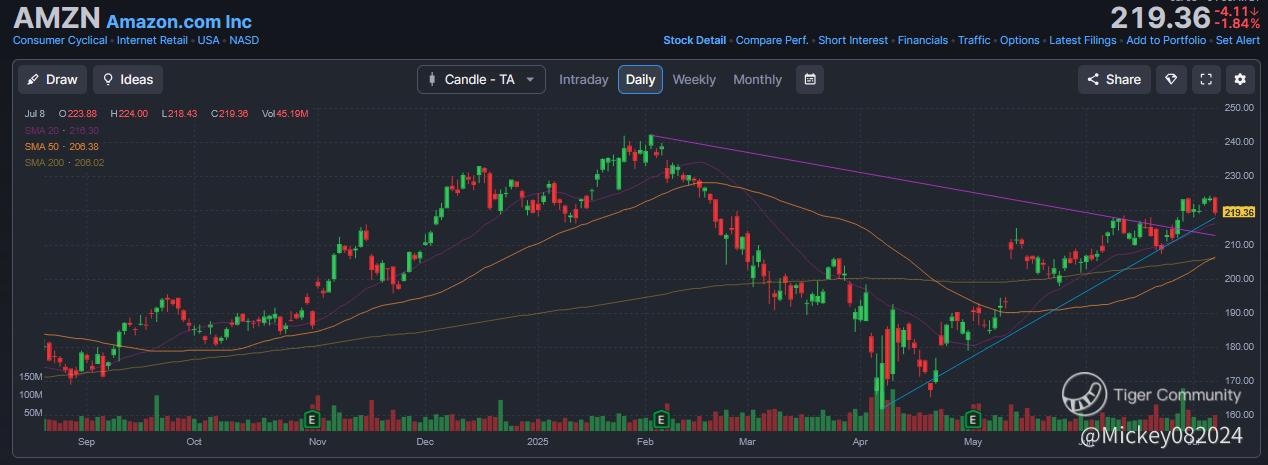This screenshot has height=465, width=1268.
Task: Select the Weekly timeframe
Action: point(694,80)
